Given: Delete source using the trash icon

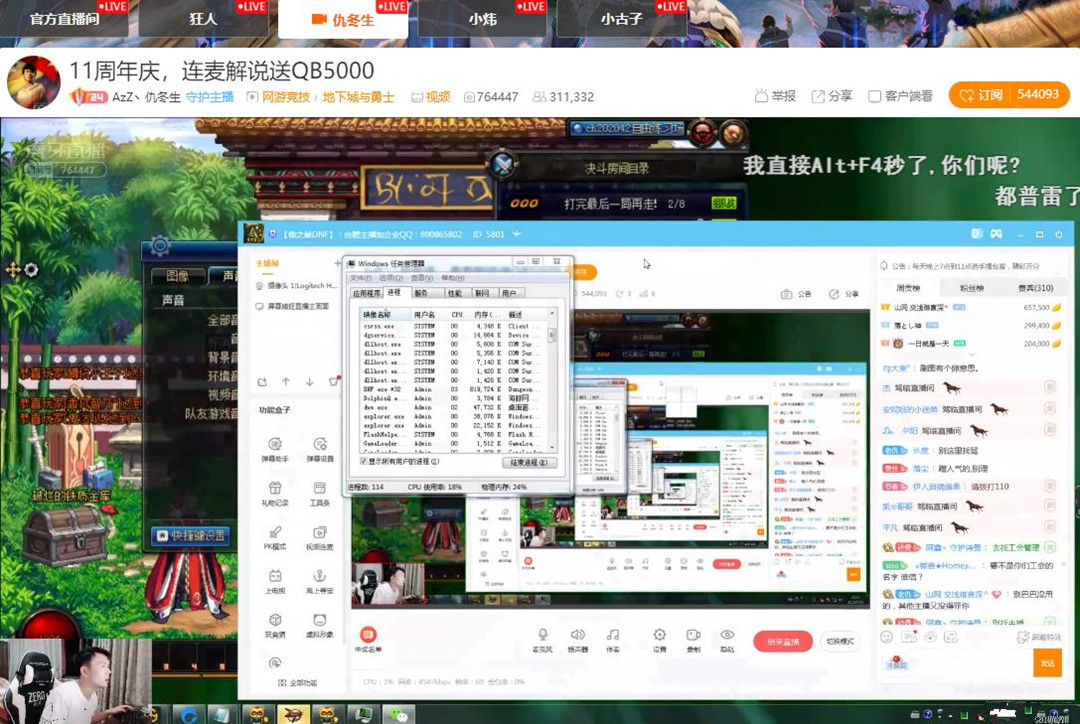Looking at the screenshot, I should (x=334, y=382).
